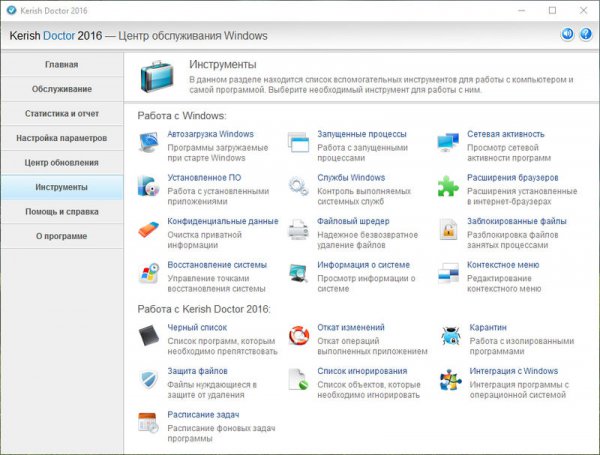Open Помощь и справка section
This screenshot has width=600, height=455.
62,212
